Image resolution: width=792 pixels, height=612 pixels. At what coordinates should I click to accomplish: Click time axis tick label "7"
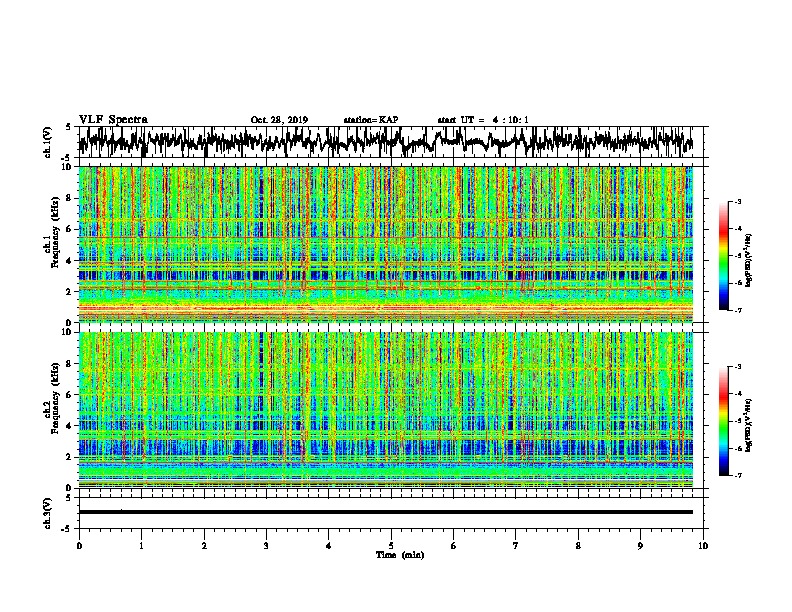click(x=516, y=546)
